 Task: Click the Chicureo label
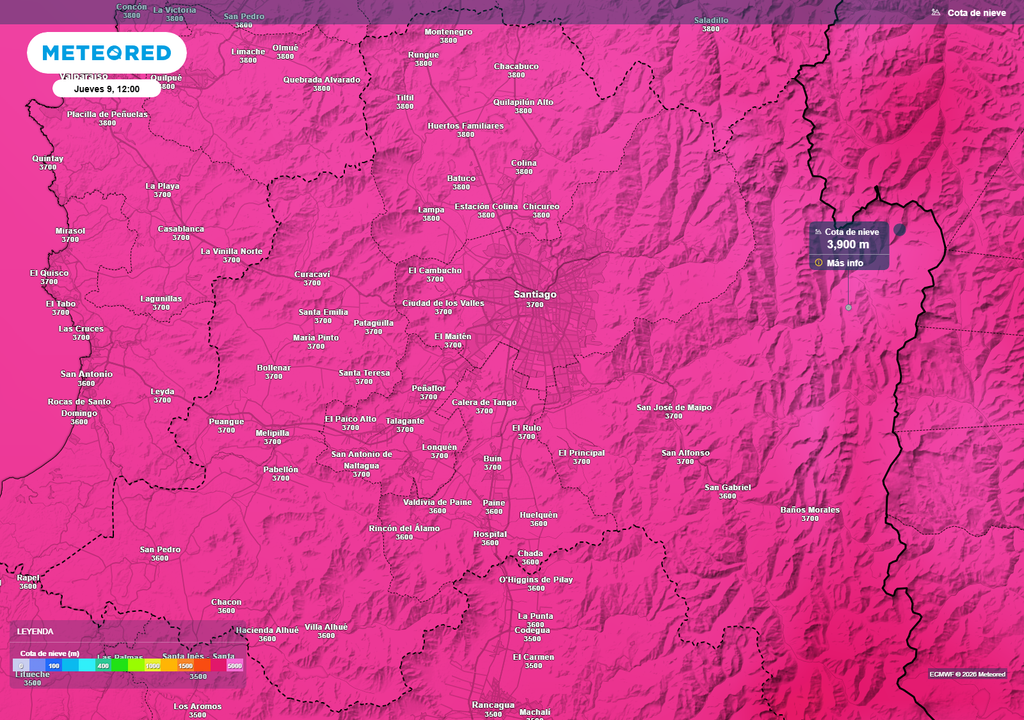(x=541, y=206)
